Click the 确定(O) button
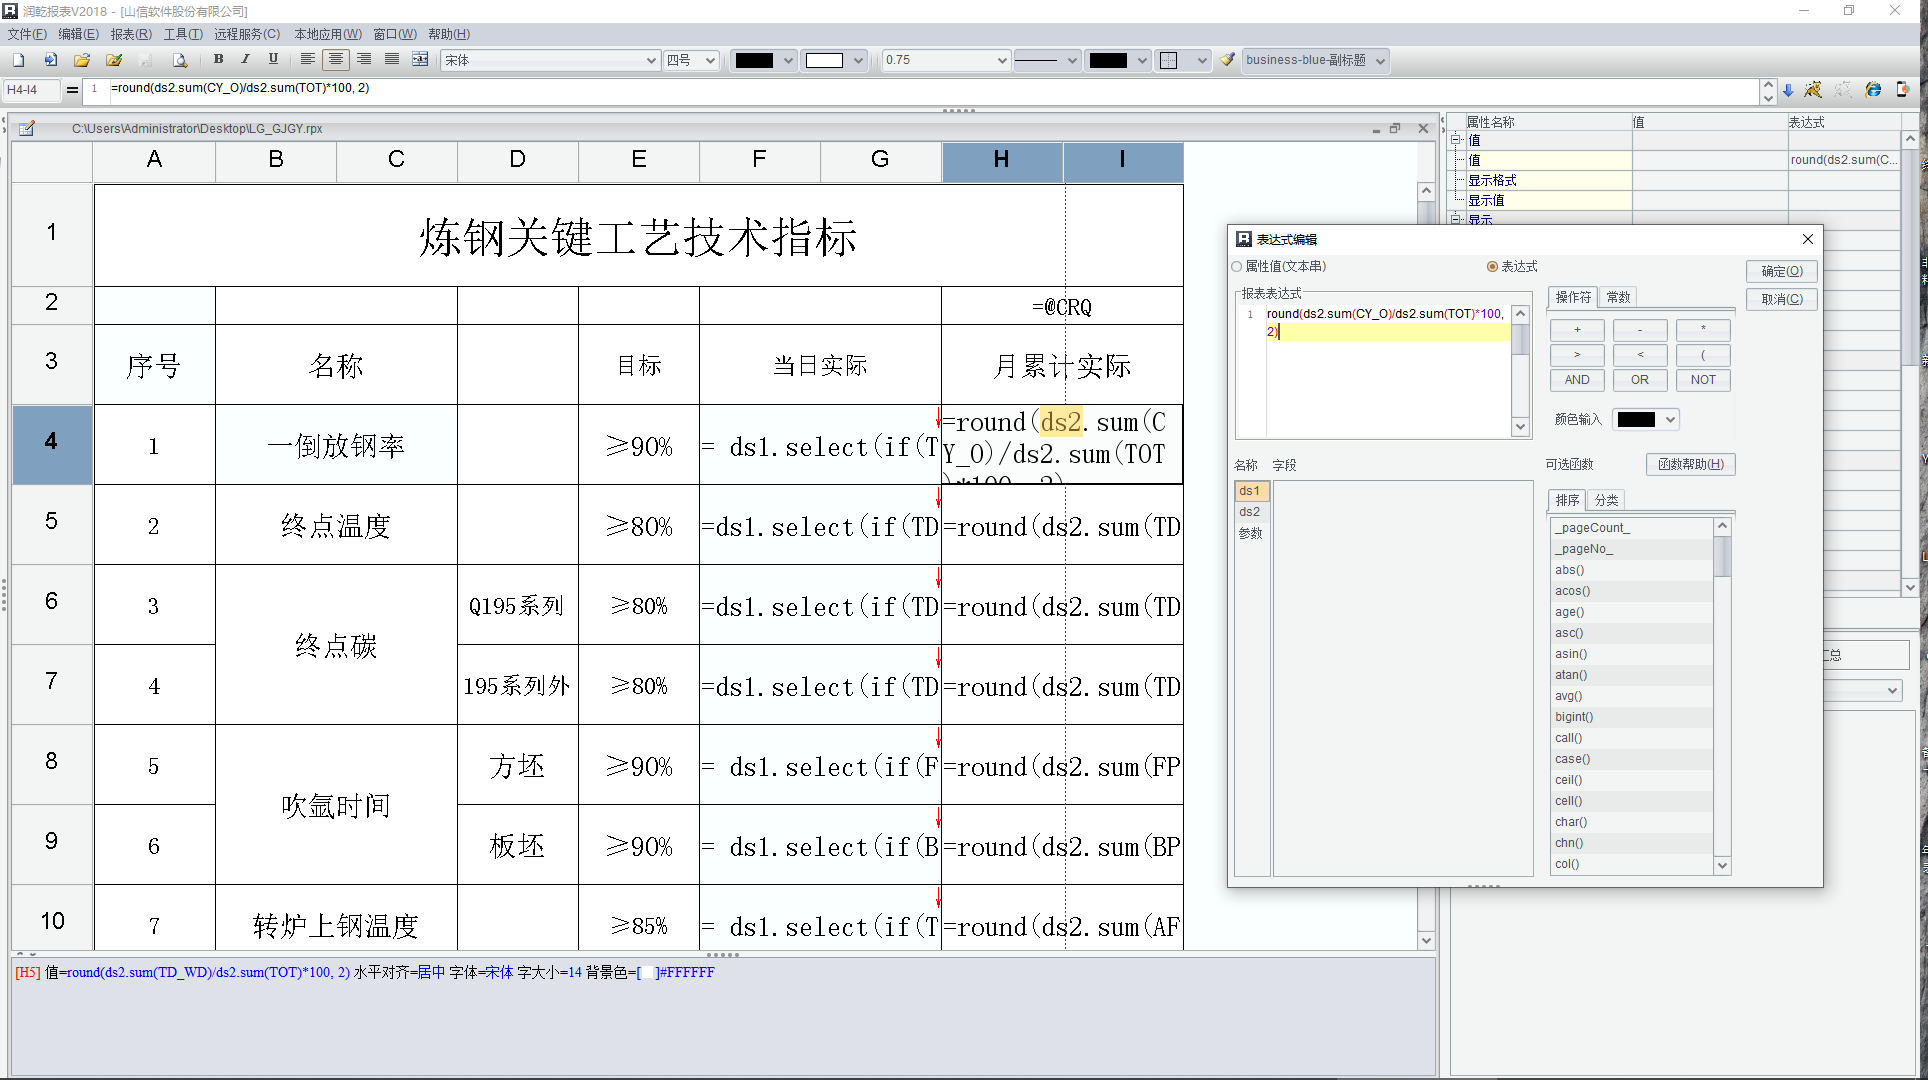Screen dimensions: 1928x1080 pos(1781,271)
